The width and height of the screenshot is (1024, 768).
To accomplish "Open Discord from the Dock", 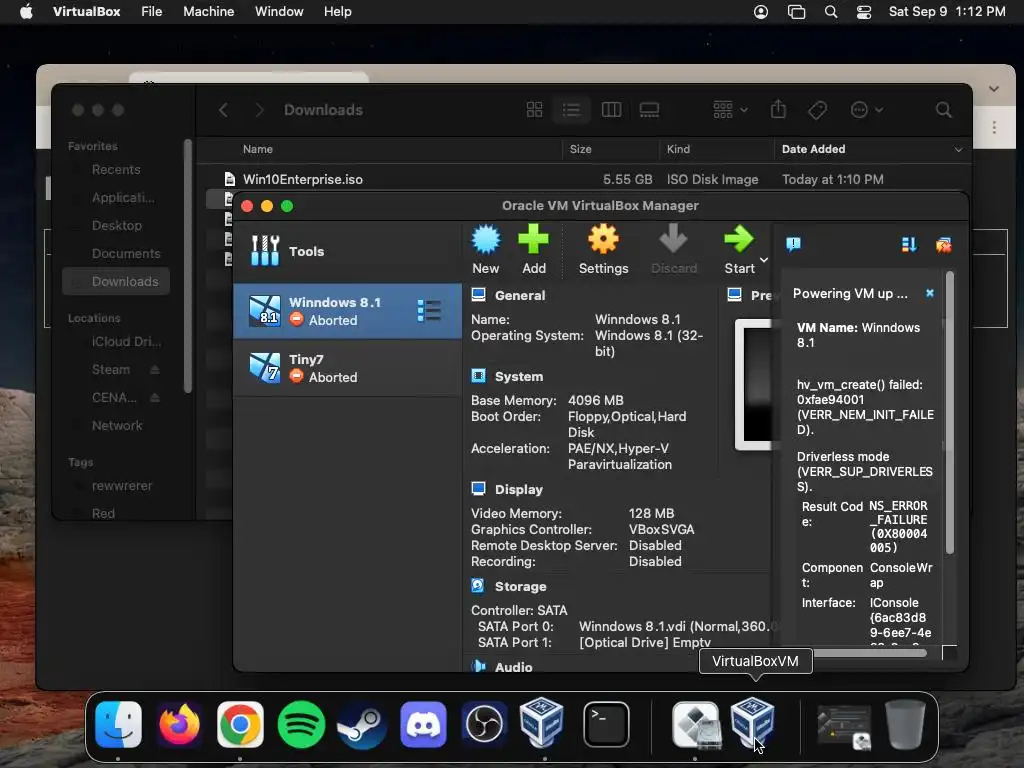I will 423,724.
